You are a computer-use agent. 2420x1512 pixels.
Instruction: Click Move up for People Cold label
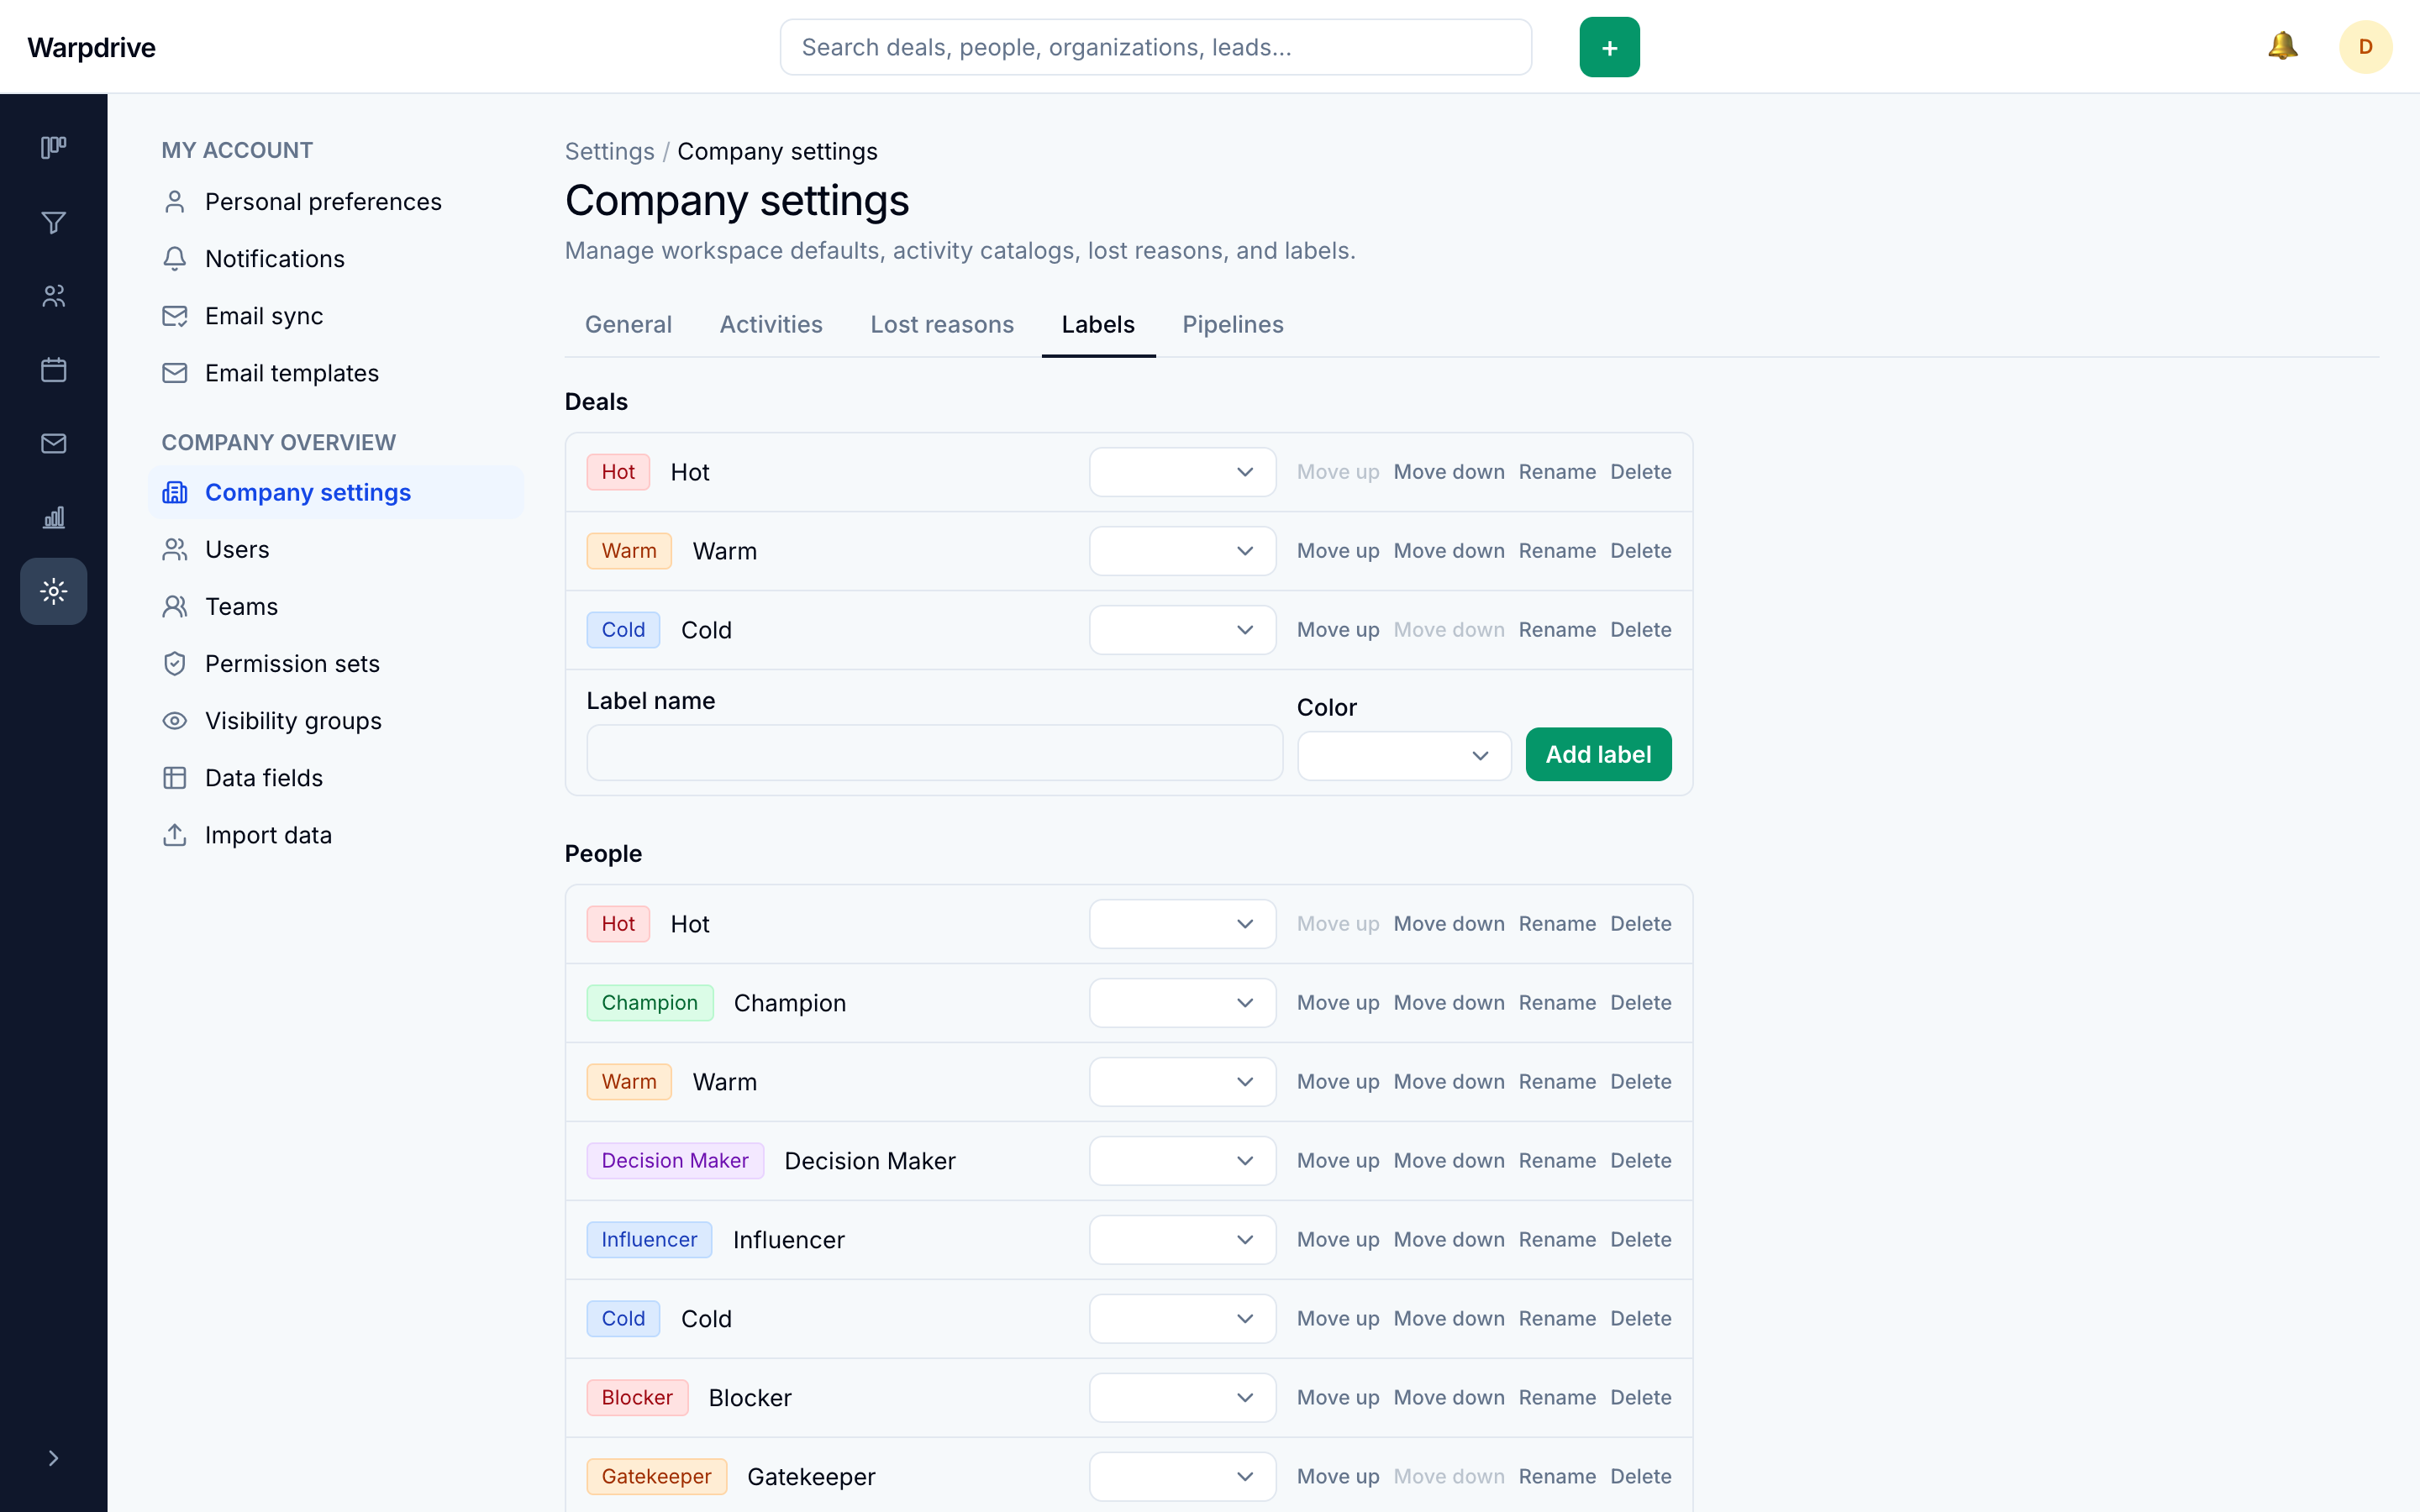pos(1338,1319)
